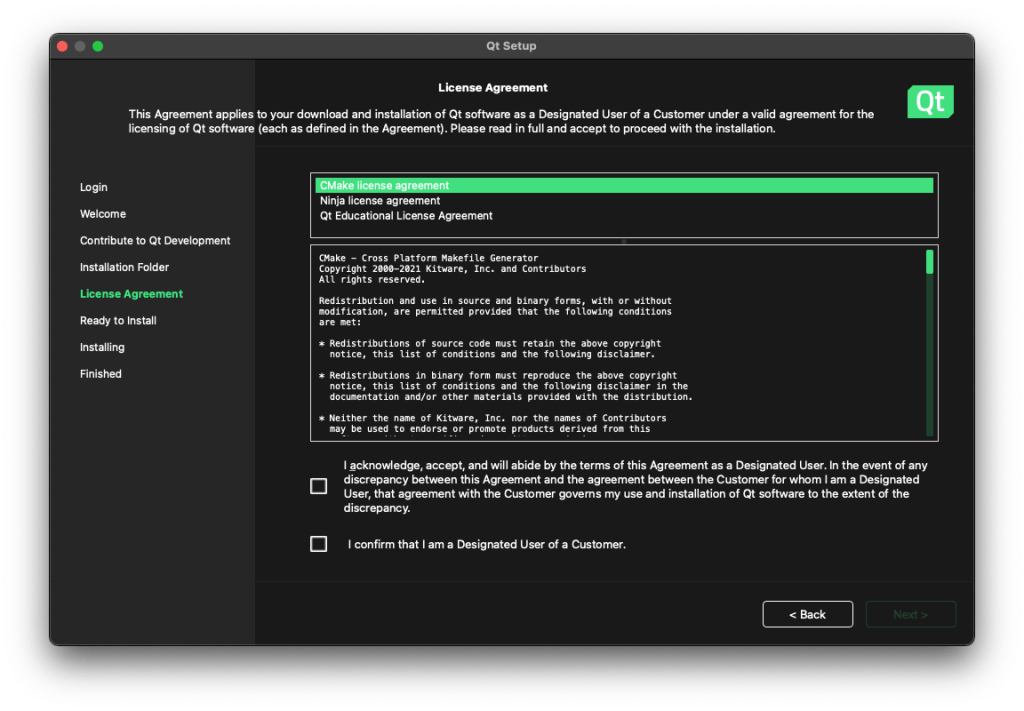Click the green zoom window button

98,46
